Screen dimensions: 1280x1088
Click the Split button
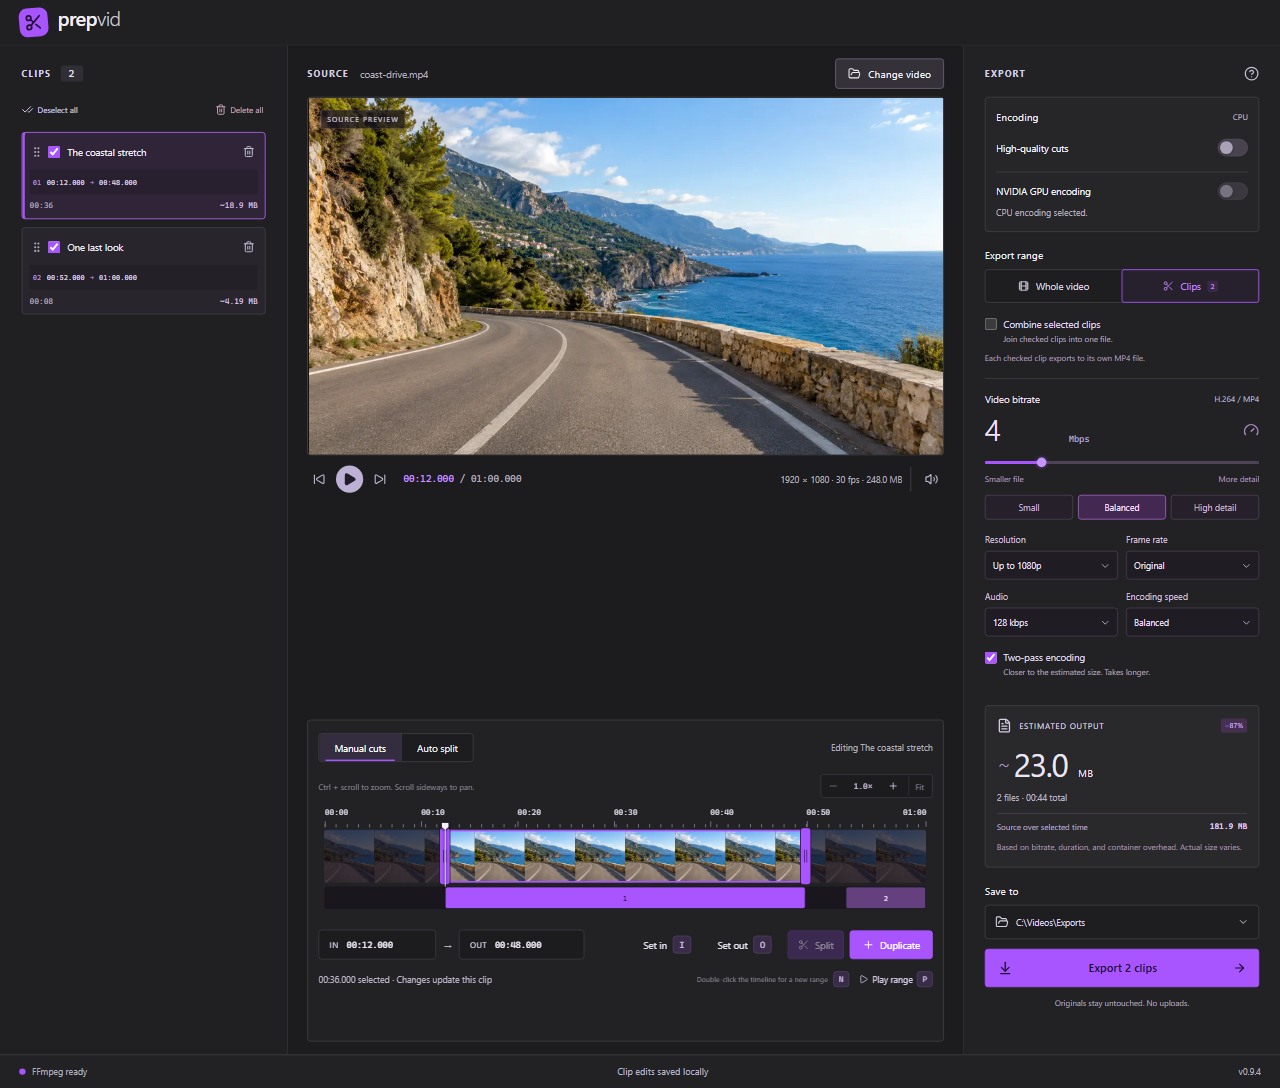point(816,945)
